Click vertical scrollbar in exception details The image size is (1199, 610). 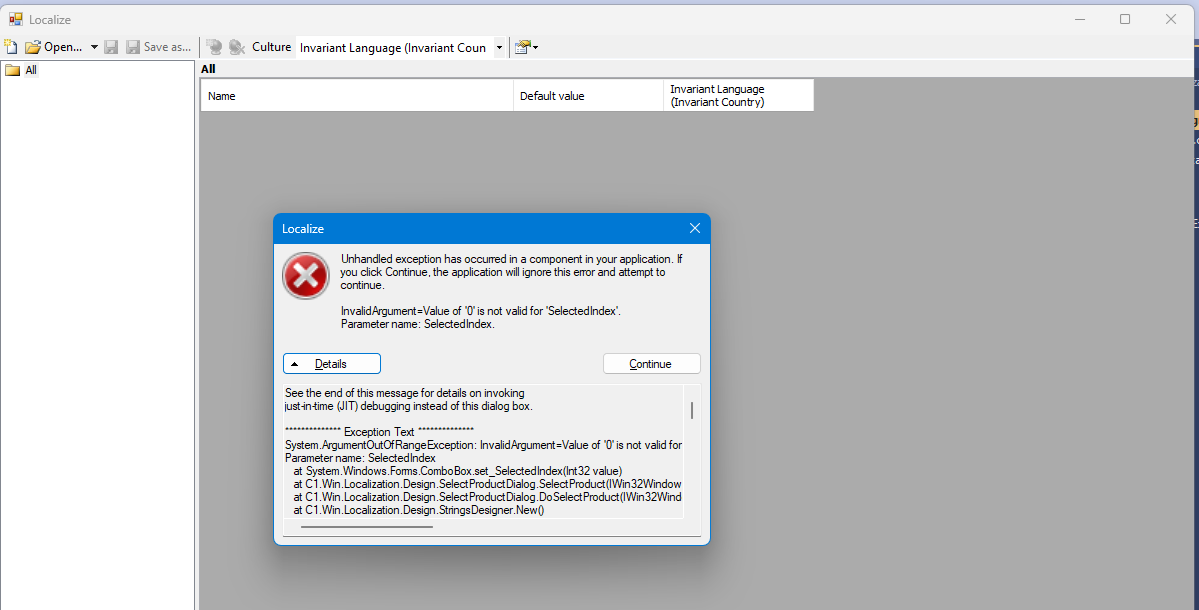point(691,411)
